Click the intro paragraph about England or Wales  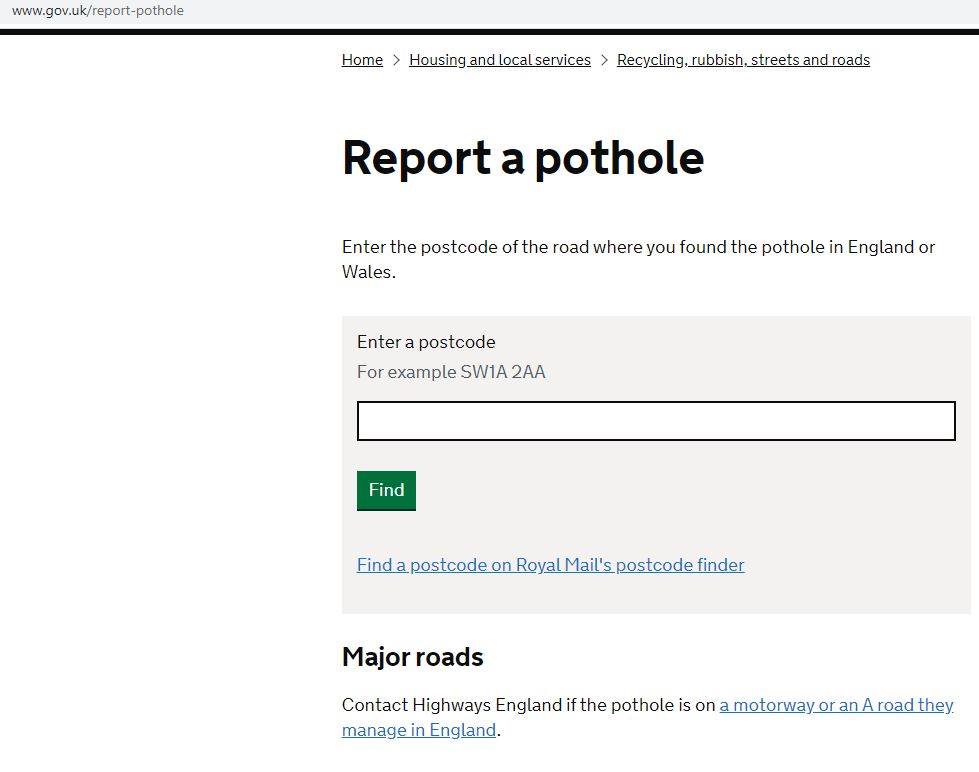tap(638, 248)
